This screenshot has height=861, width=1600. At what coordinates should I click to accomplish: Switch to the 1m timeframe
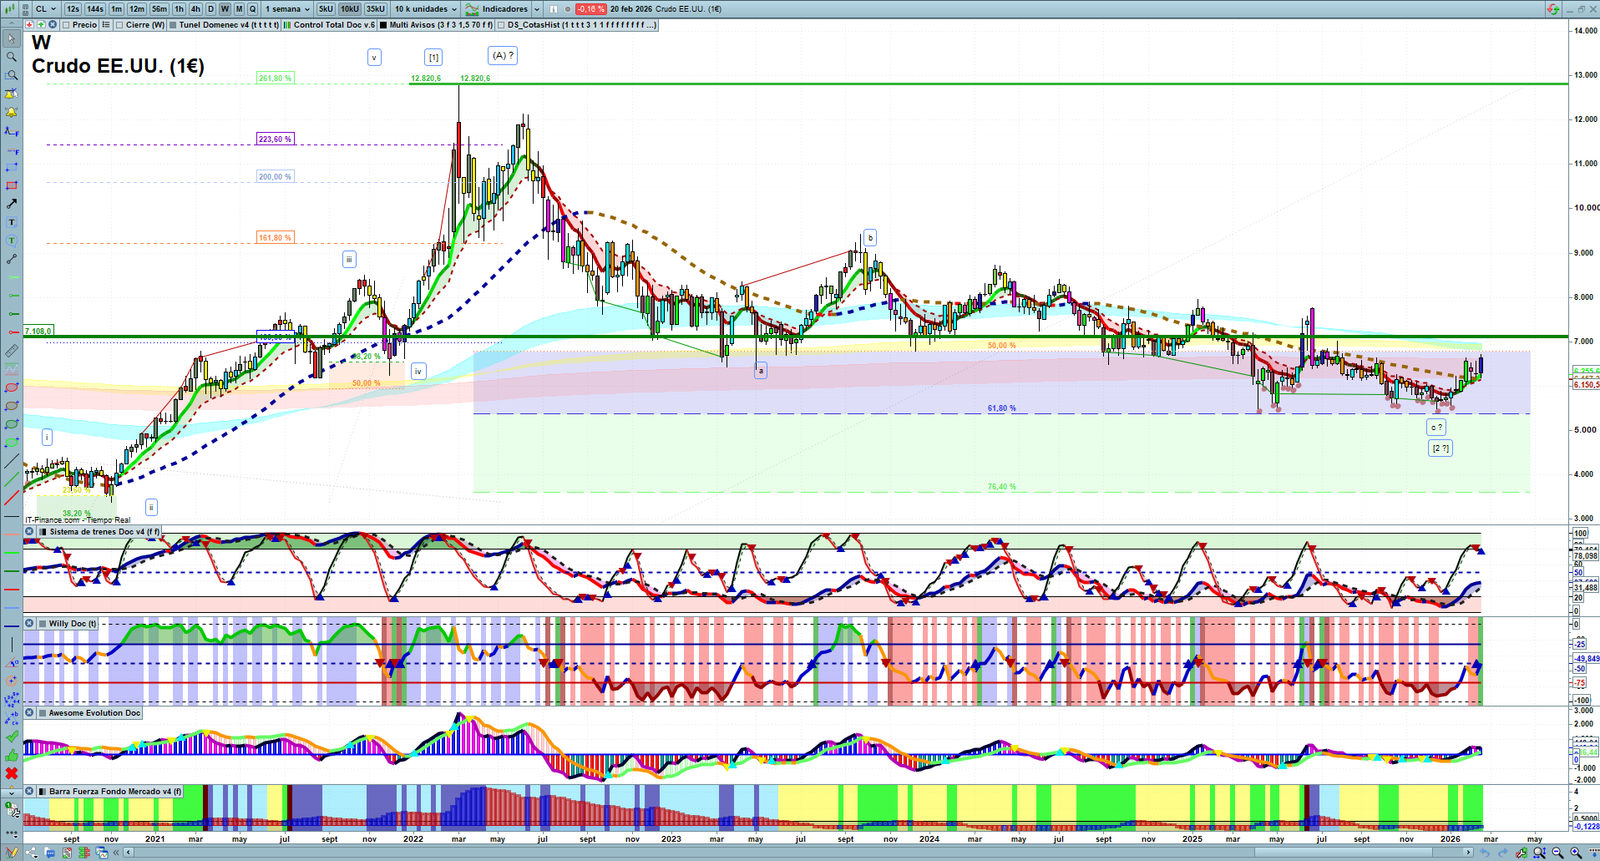point(117,9)
